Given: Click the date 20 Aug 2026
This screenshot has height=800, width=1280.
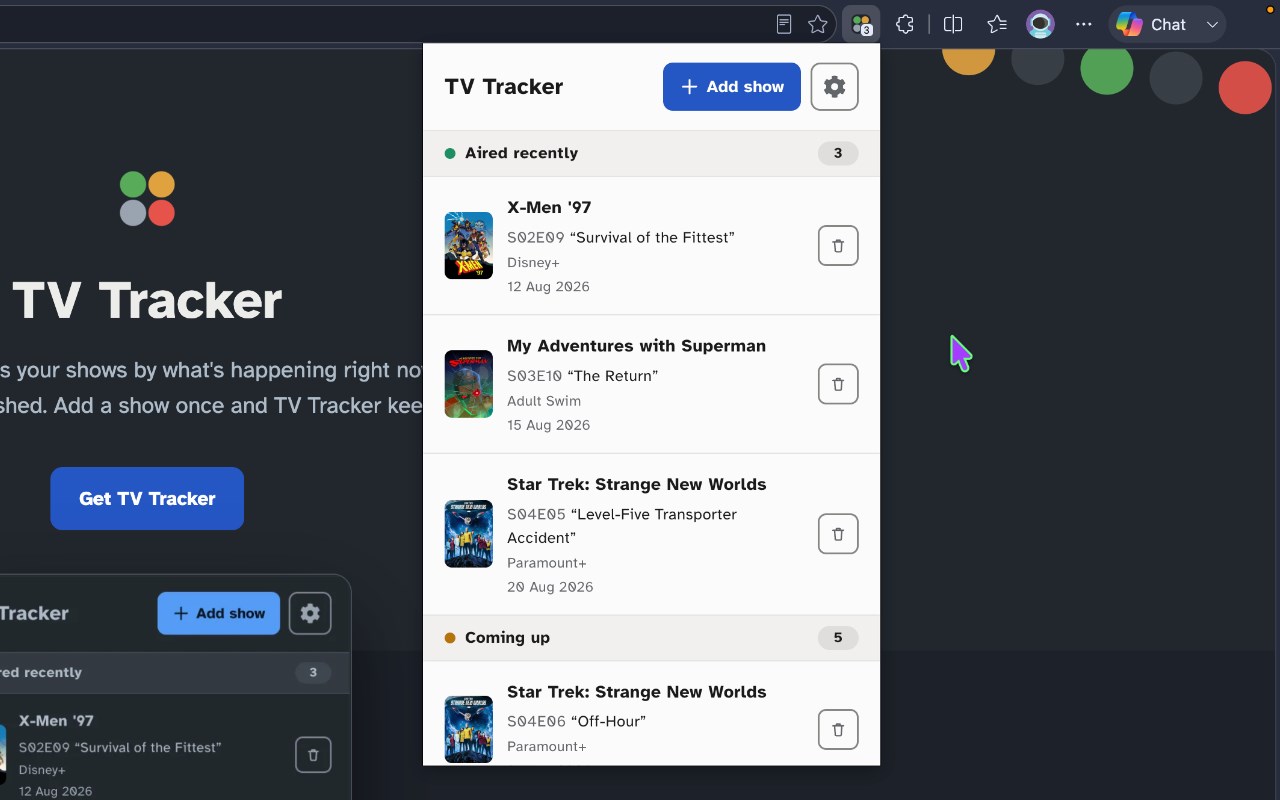Looking at the screenshot, I should [x=550, y=587].
